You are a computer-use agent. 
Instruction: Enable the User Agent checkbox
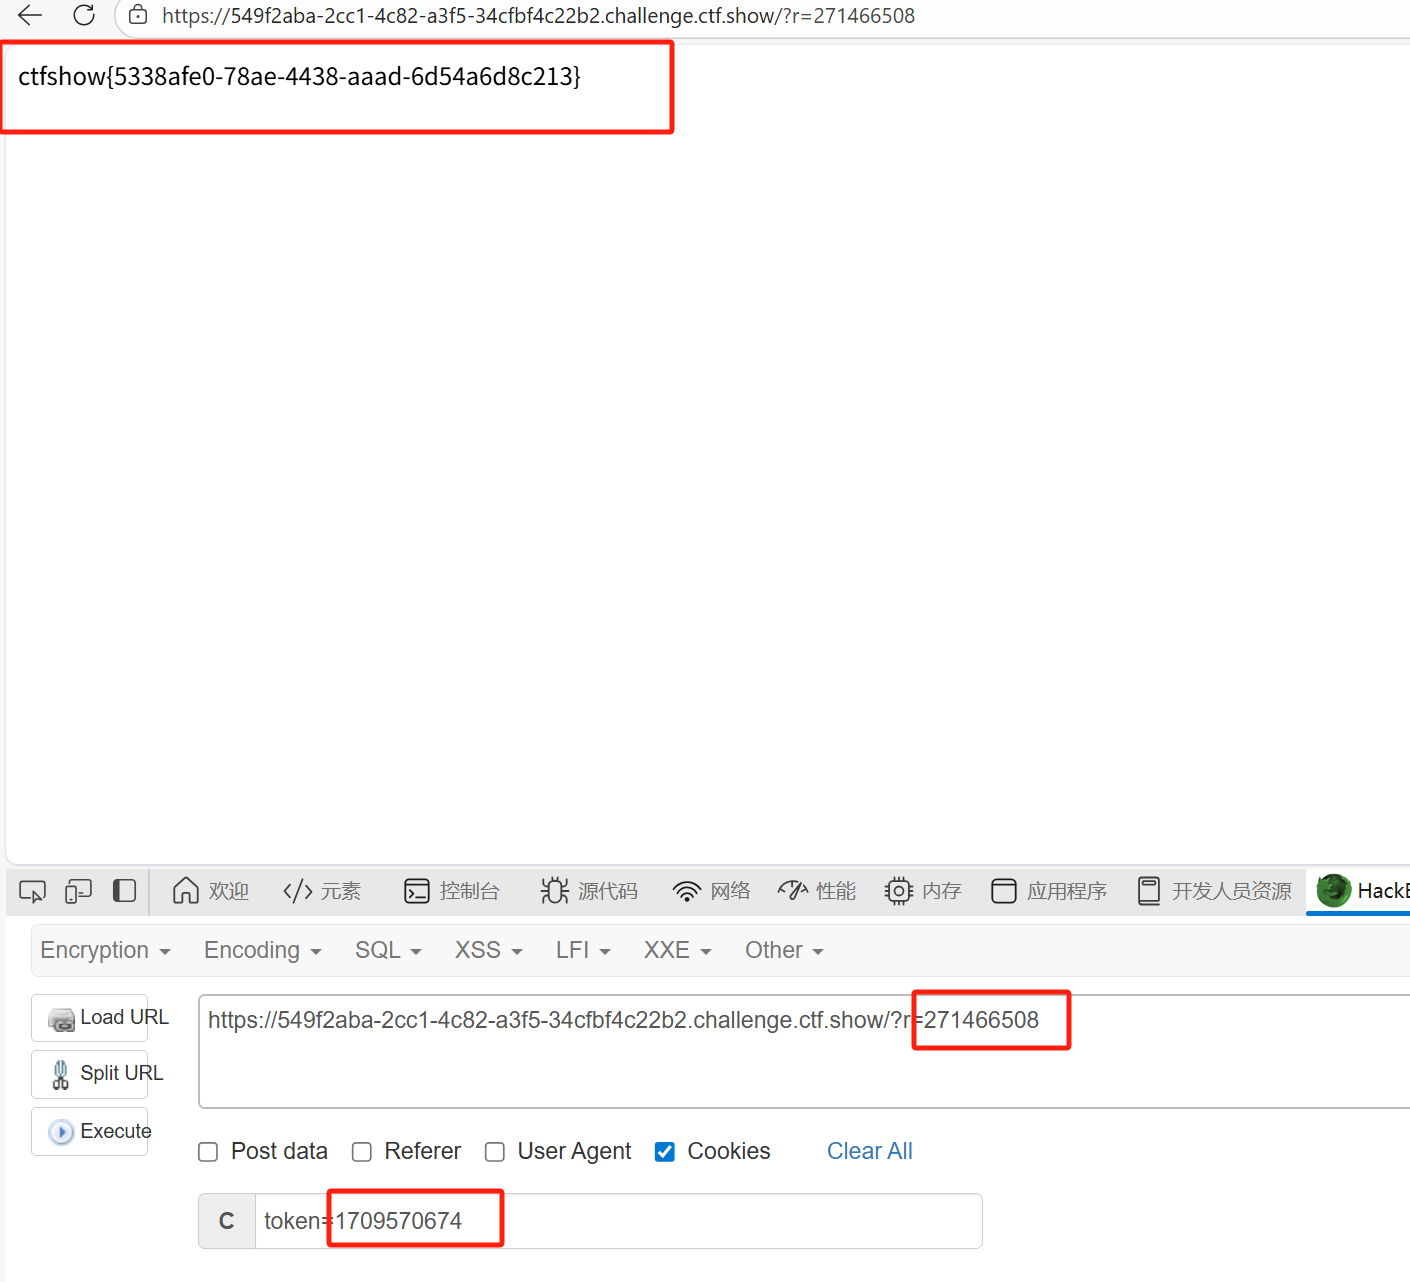coord(495,1152)
